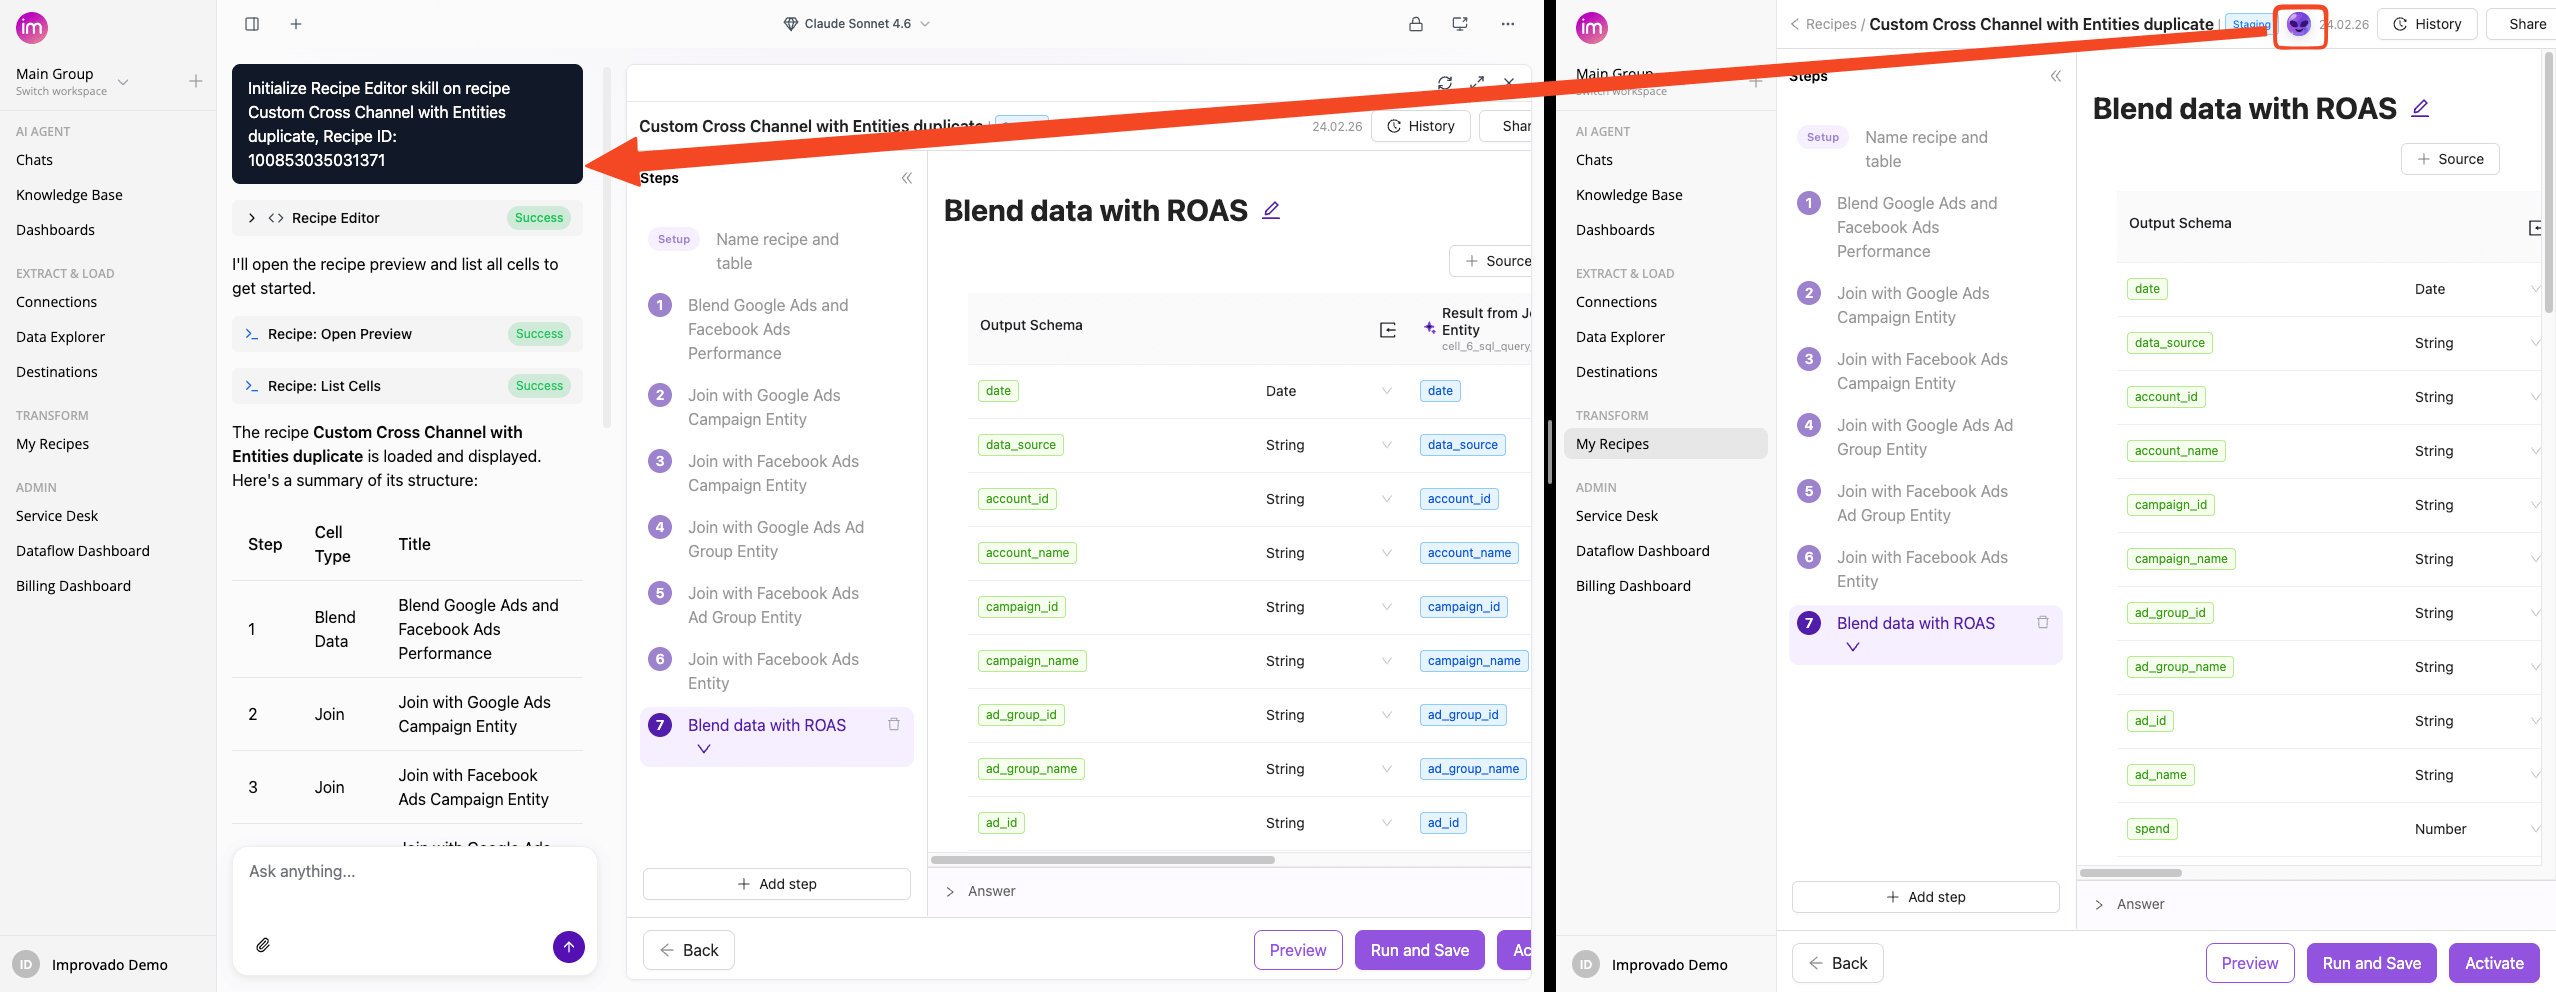
Task: Click the horizontal scrollbar under the schema table
Action: (x=1102, y=860)
